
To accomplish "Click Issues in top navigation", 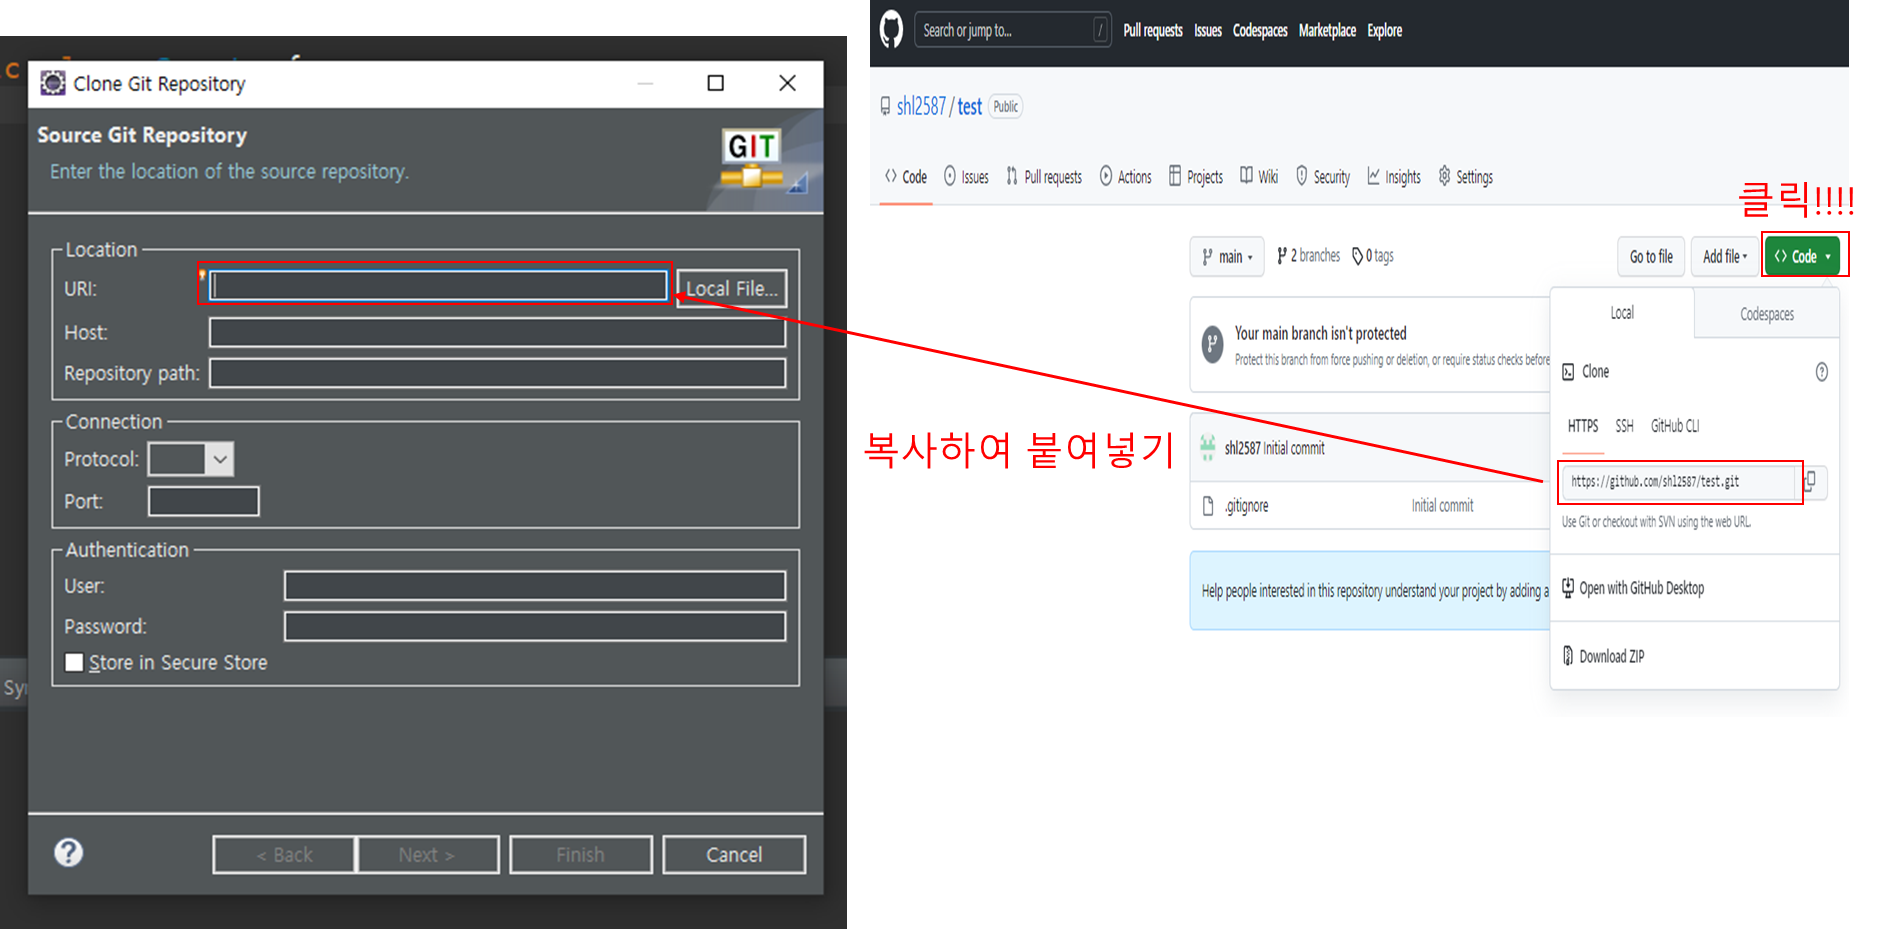I will tap(1208, 30).
